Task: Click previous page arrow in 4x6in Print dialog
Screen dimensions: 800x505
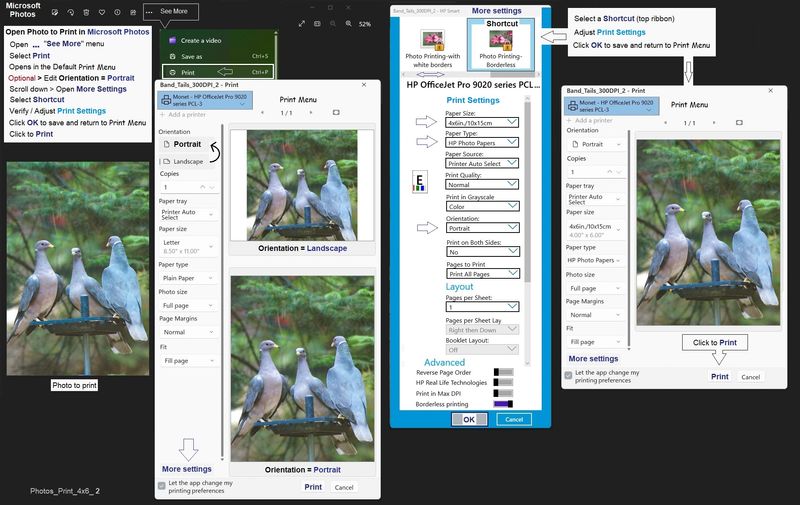Action: (x=666, y=123)
